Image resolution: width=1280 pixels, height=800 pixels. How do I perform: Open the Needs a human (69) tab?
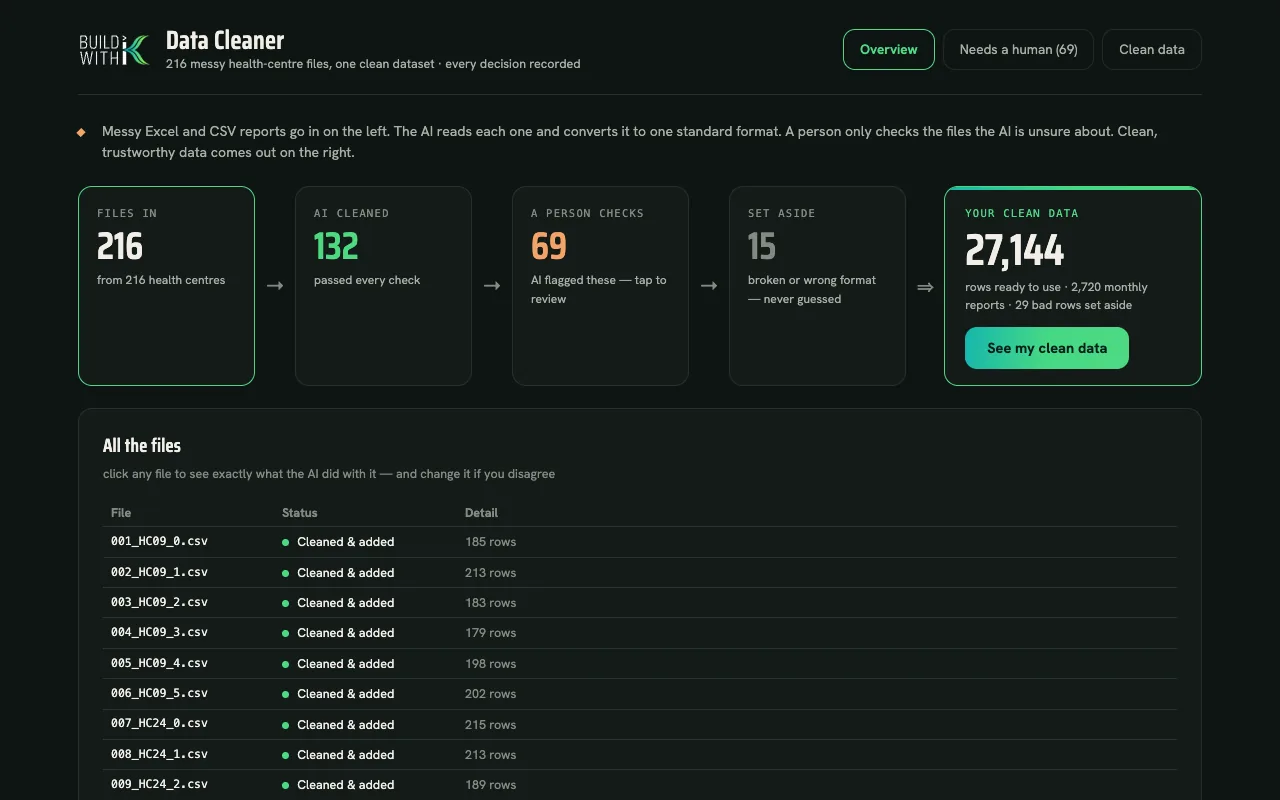click(x=1018, y=49)
